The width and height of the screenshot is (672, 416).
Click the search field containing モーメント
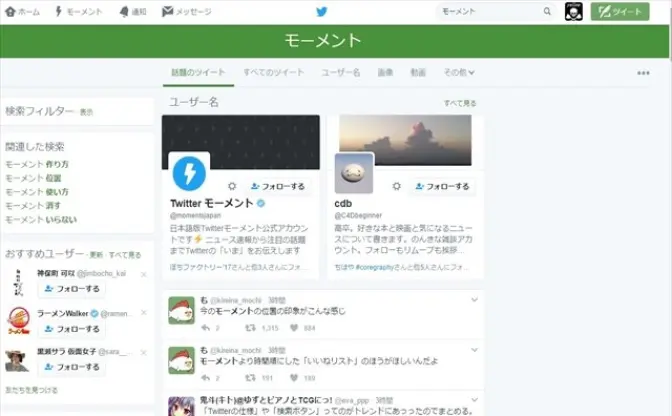[496, 12]
